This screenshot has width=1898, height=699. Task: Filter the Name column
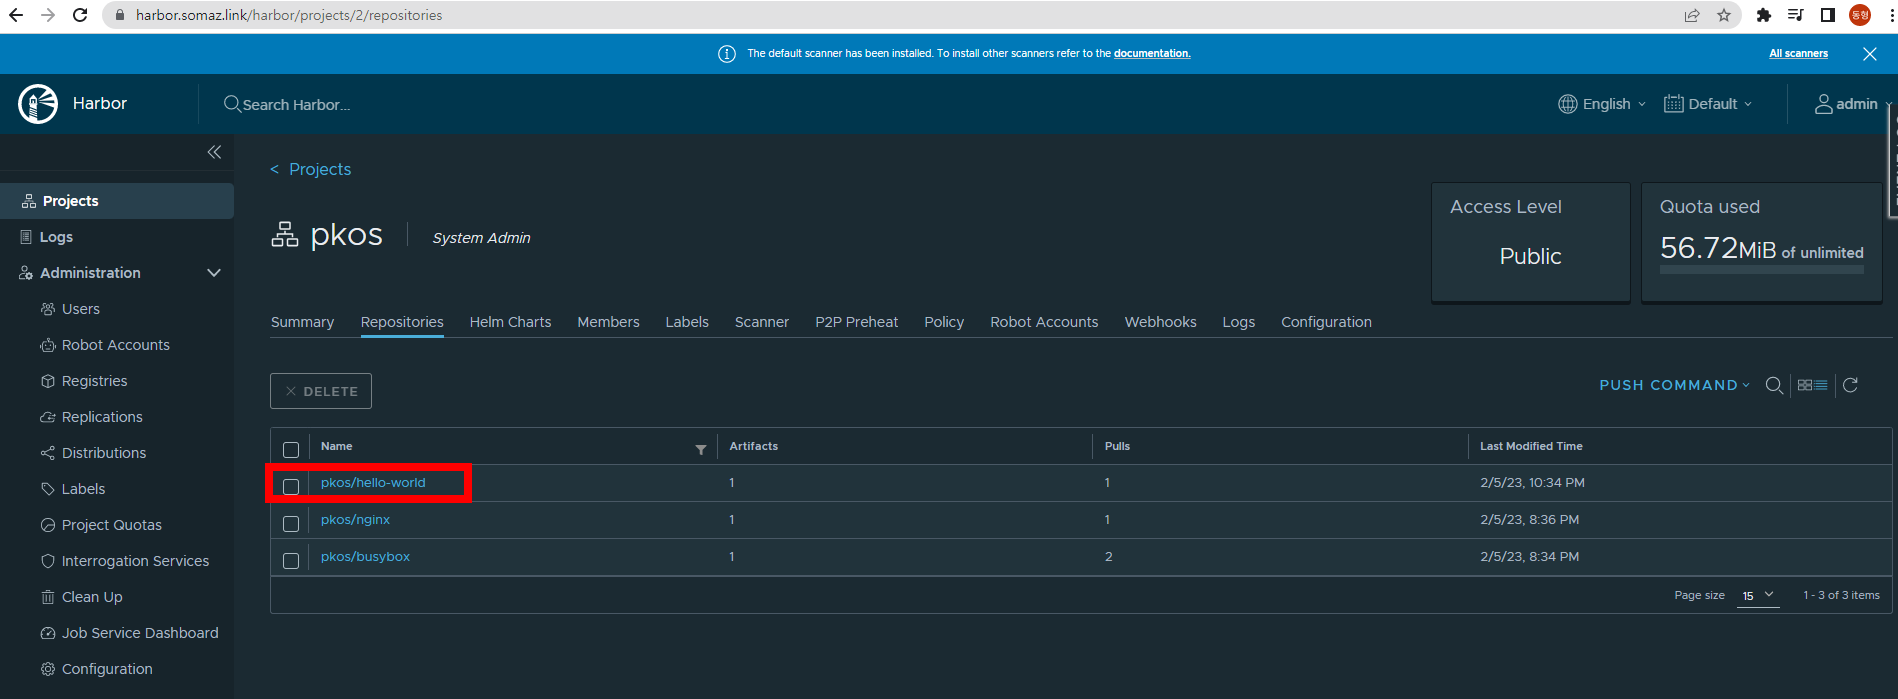[701, 450]
